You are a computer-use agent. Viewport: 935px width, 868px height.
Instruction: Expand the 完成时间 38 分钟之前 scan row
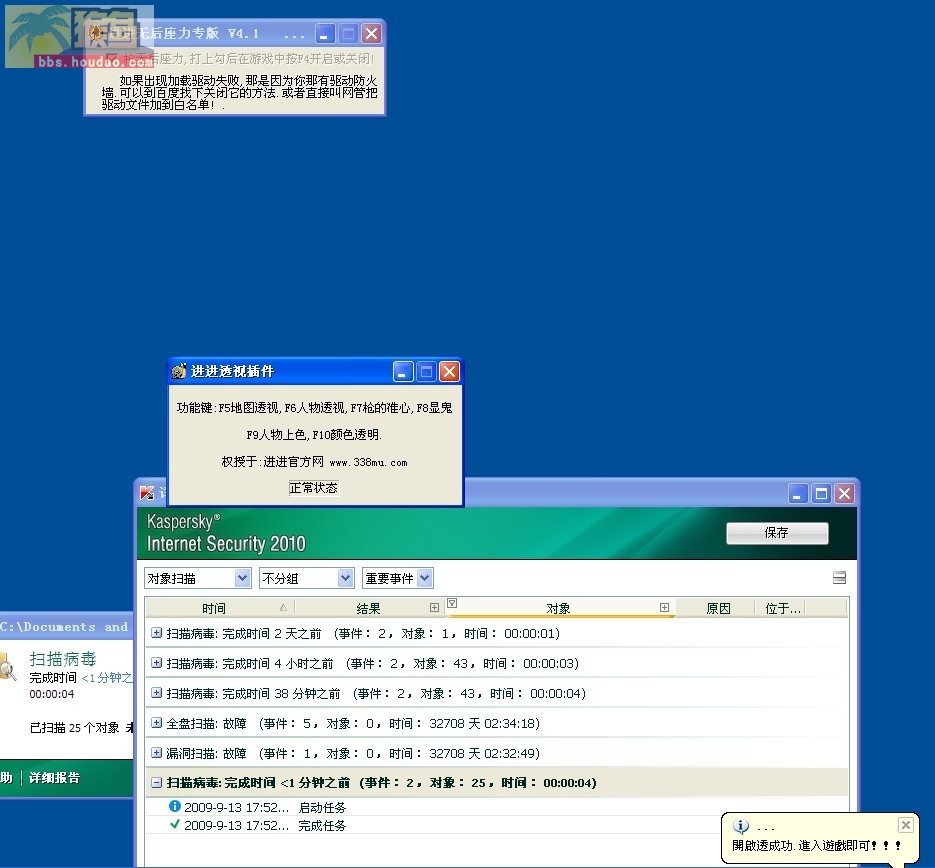(156, 693)
